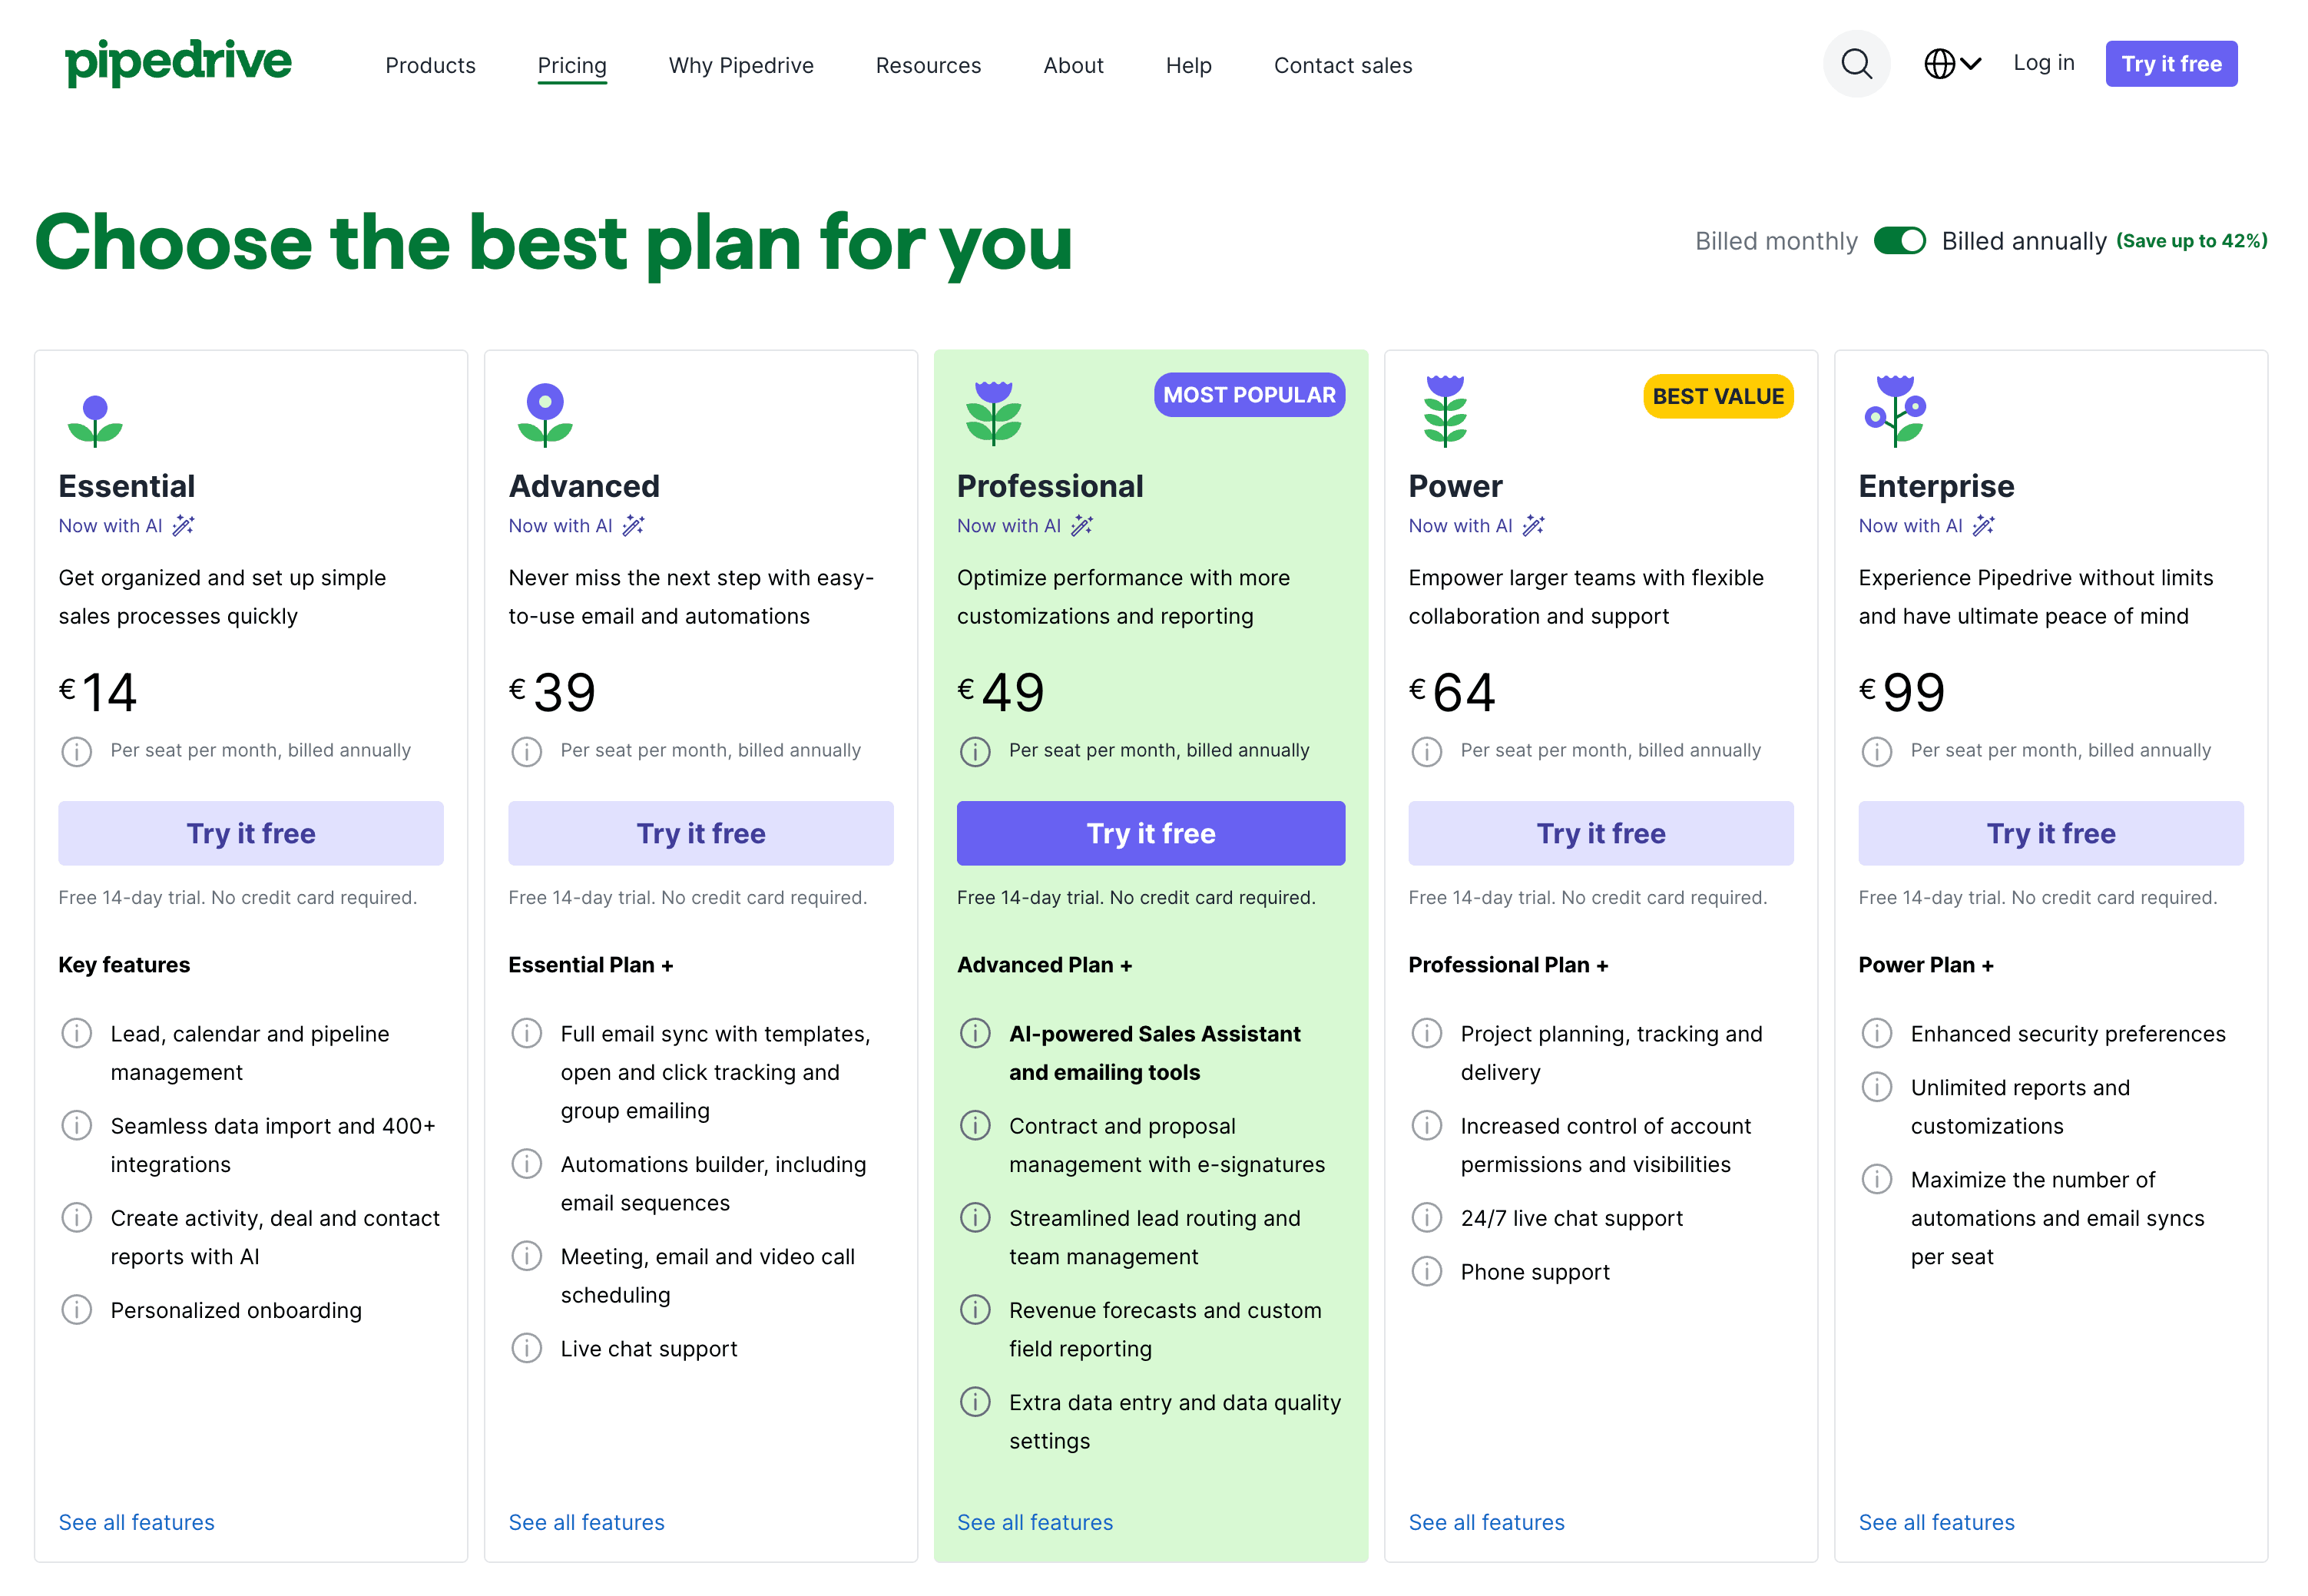Click info icon beside Enhanced security preferences
Viewport: 2308px width, 1596px height.
coord(1876,1033)
